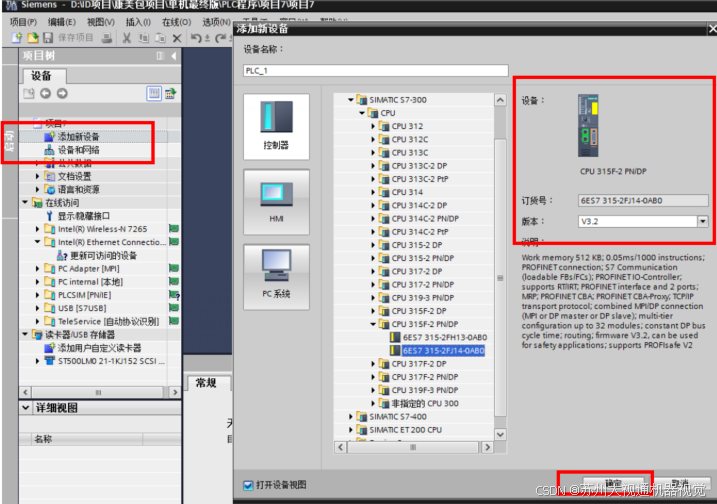The height and width of the screenshot is (504, 717).
Task: Click the Cut scissors icon
Action: point(127,38)
